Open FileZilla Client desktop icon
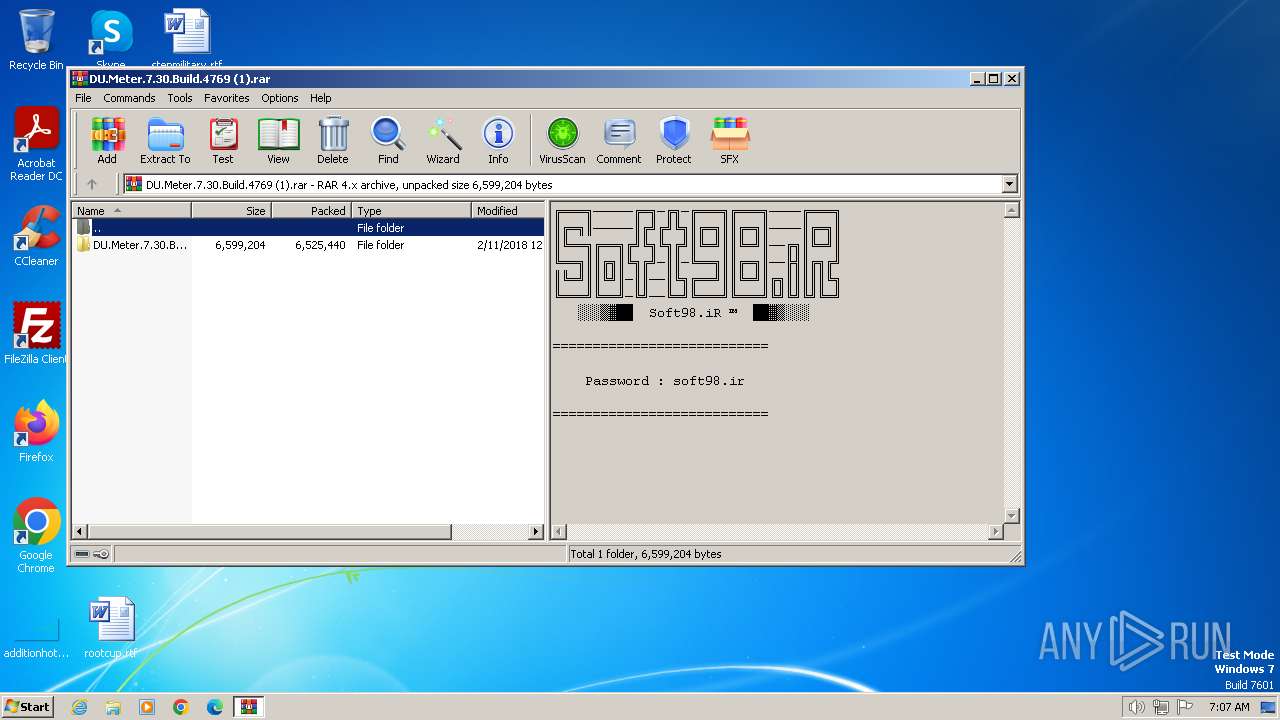The height and width of the screenshot is (720, 1280). pyautogui.click(x=36, y=333)
